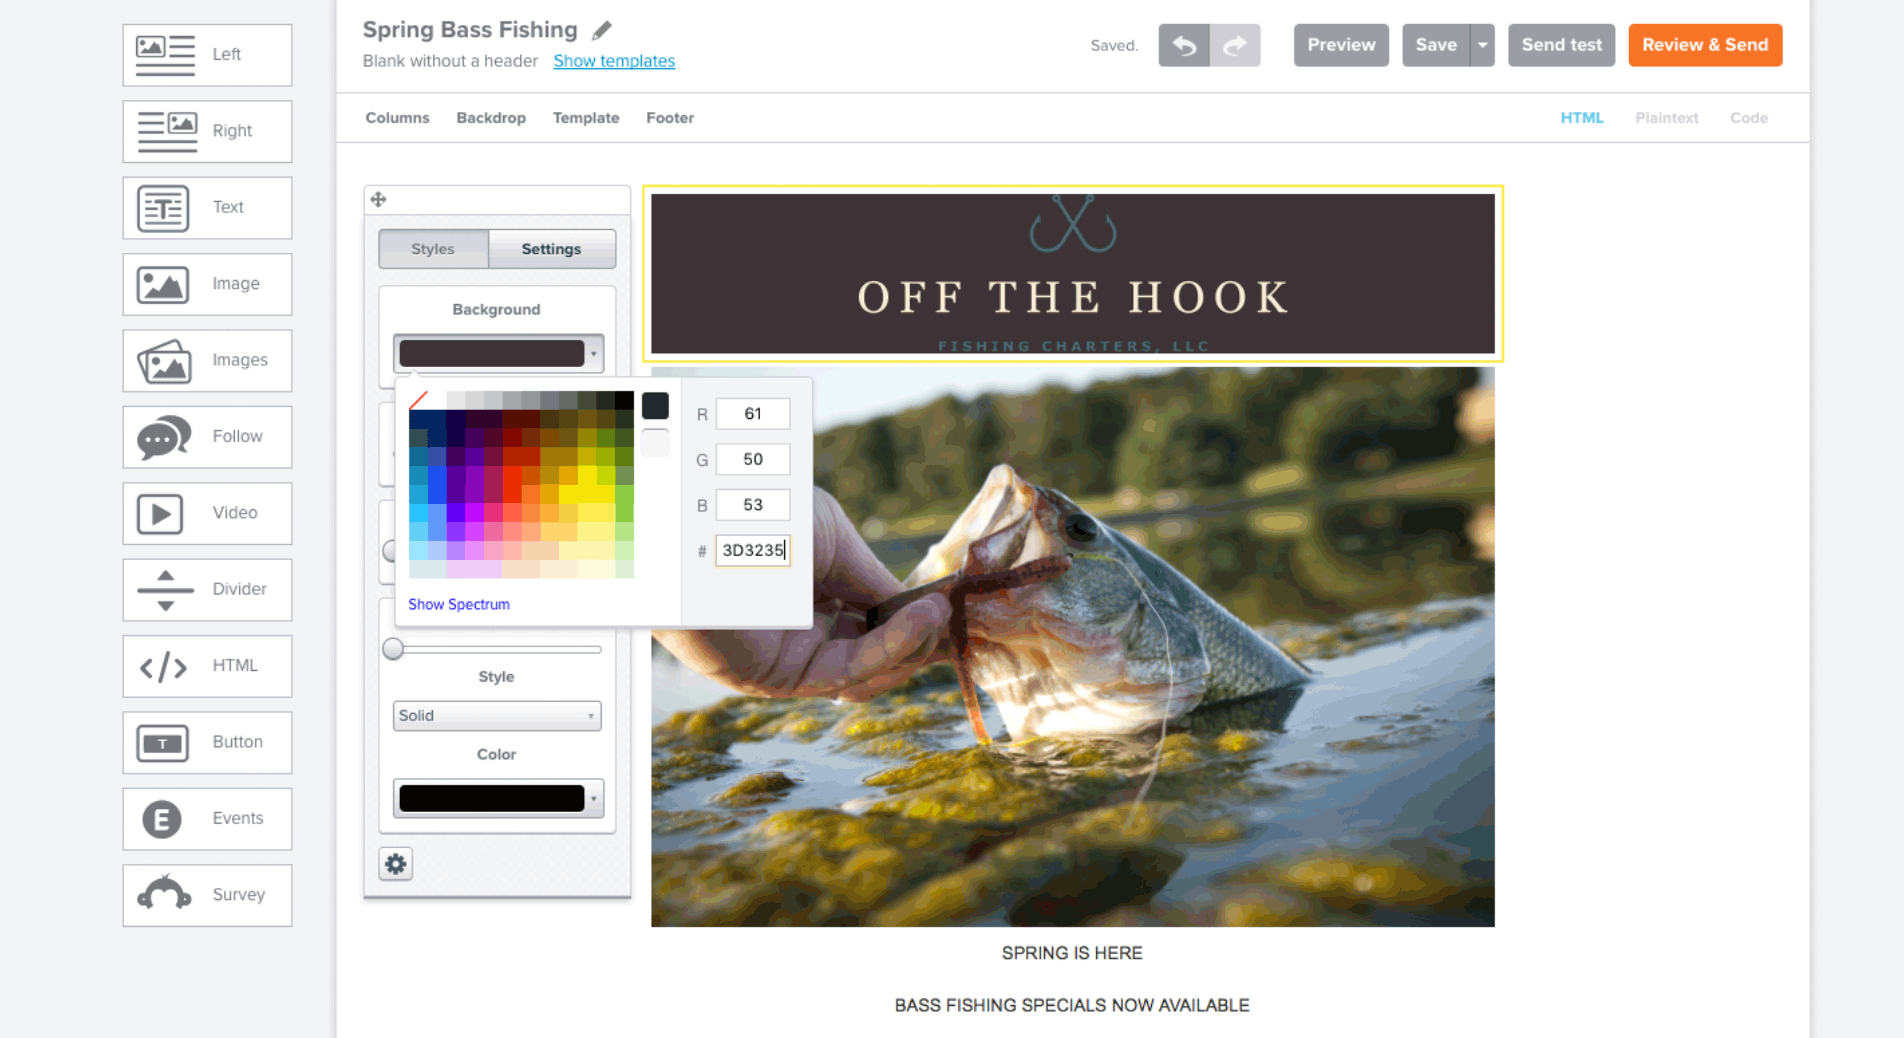Redo the last undone change
Viewport: 1904px width, 1038px height.
pyautogui.click(x=1235, y=45)
